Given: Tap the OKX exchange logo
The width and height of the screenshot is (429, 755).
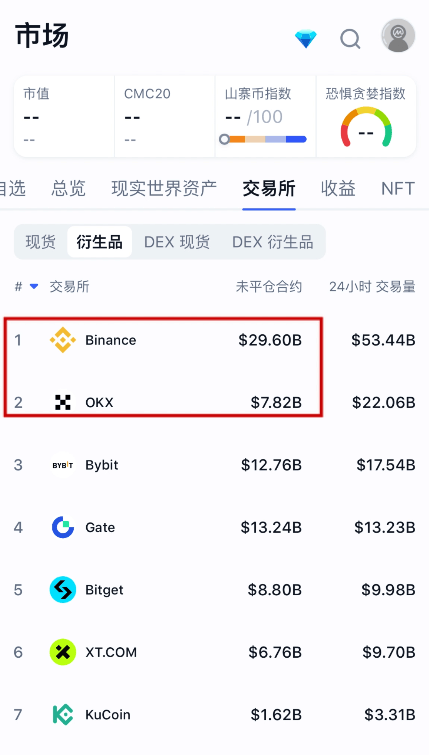Looking at the screenshot, I should [63, 402].
